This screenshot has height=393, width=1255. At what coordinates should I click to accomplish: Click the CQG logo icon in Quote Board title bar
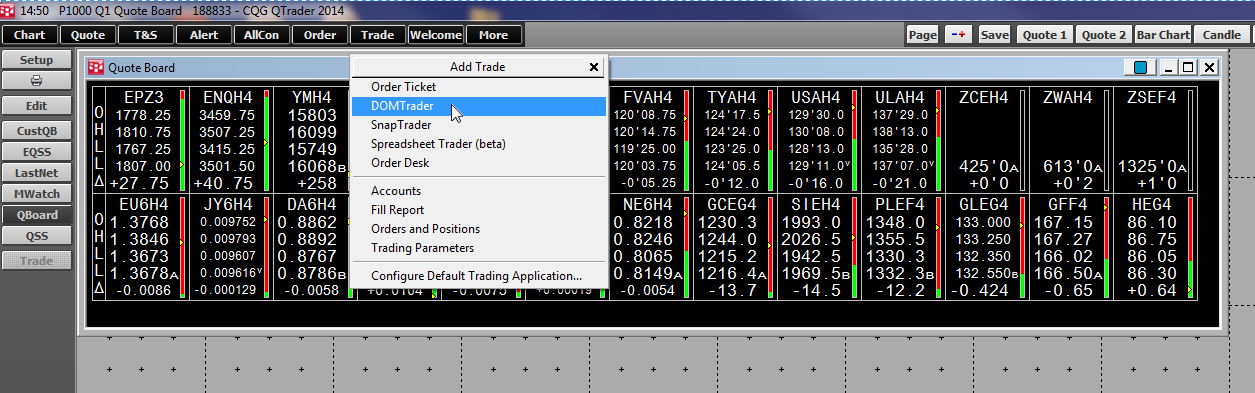tap(97, 68)
